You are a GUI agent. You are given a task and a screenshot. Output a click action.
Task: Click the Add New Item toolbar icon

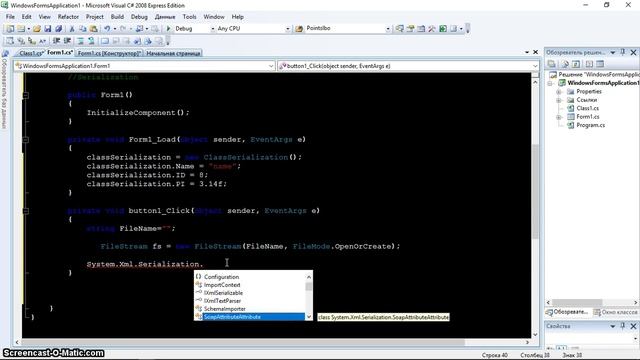pyautogui.click(x=20, y=29)
